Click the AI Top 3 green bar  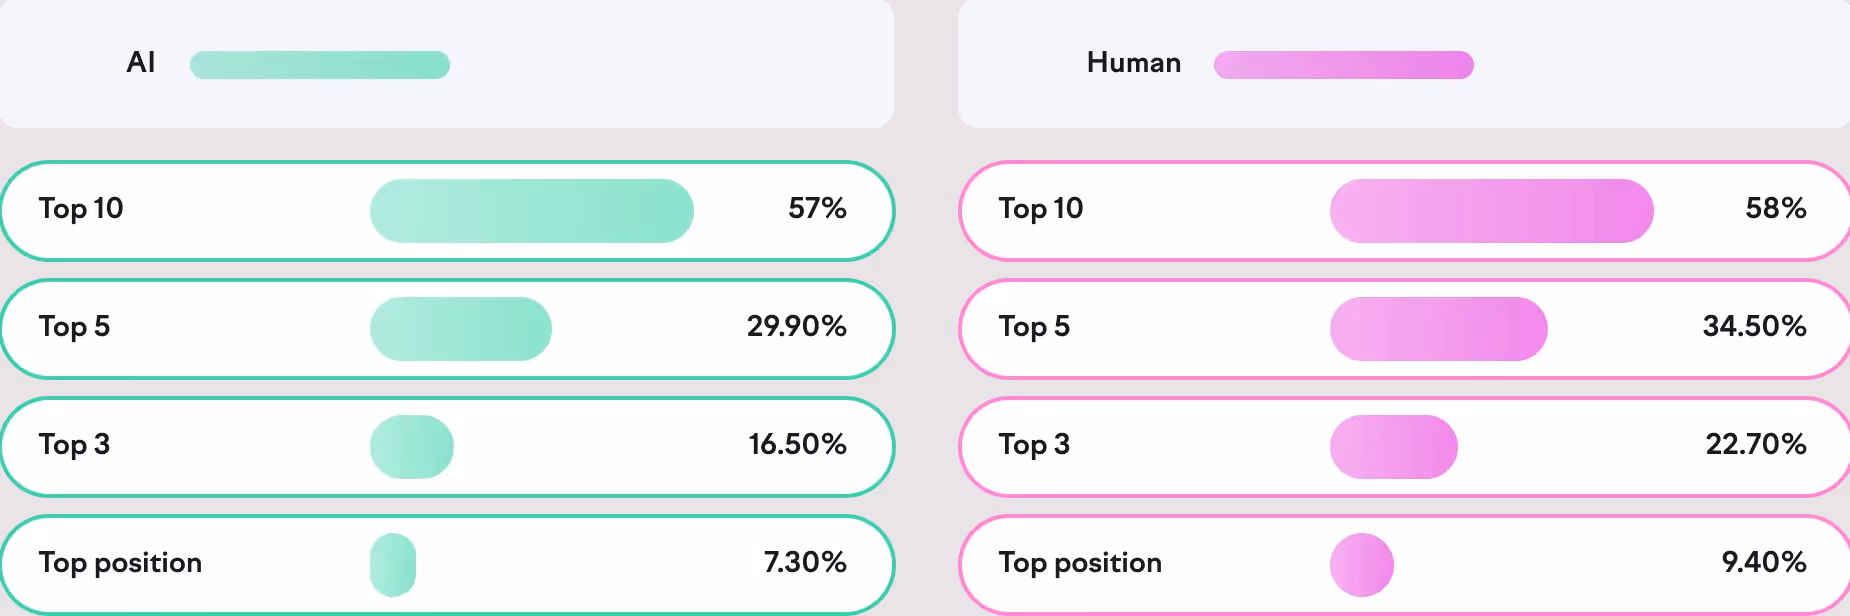click(412, 447)
